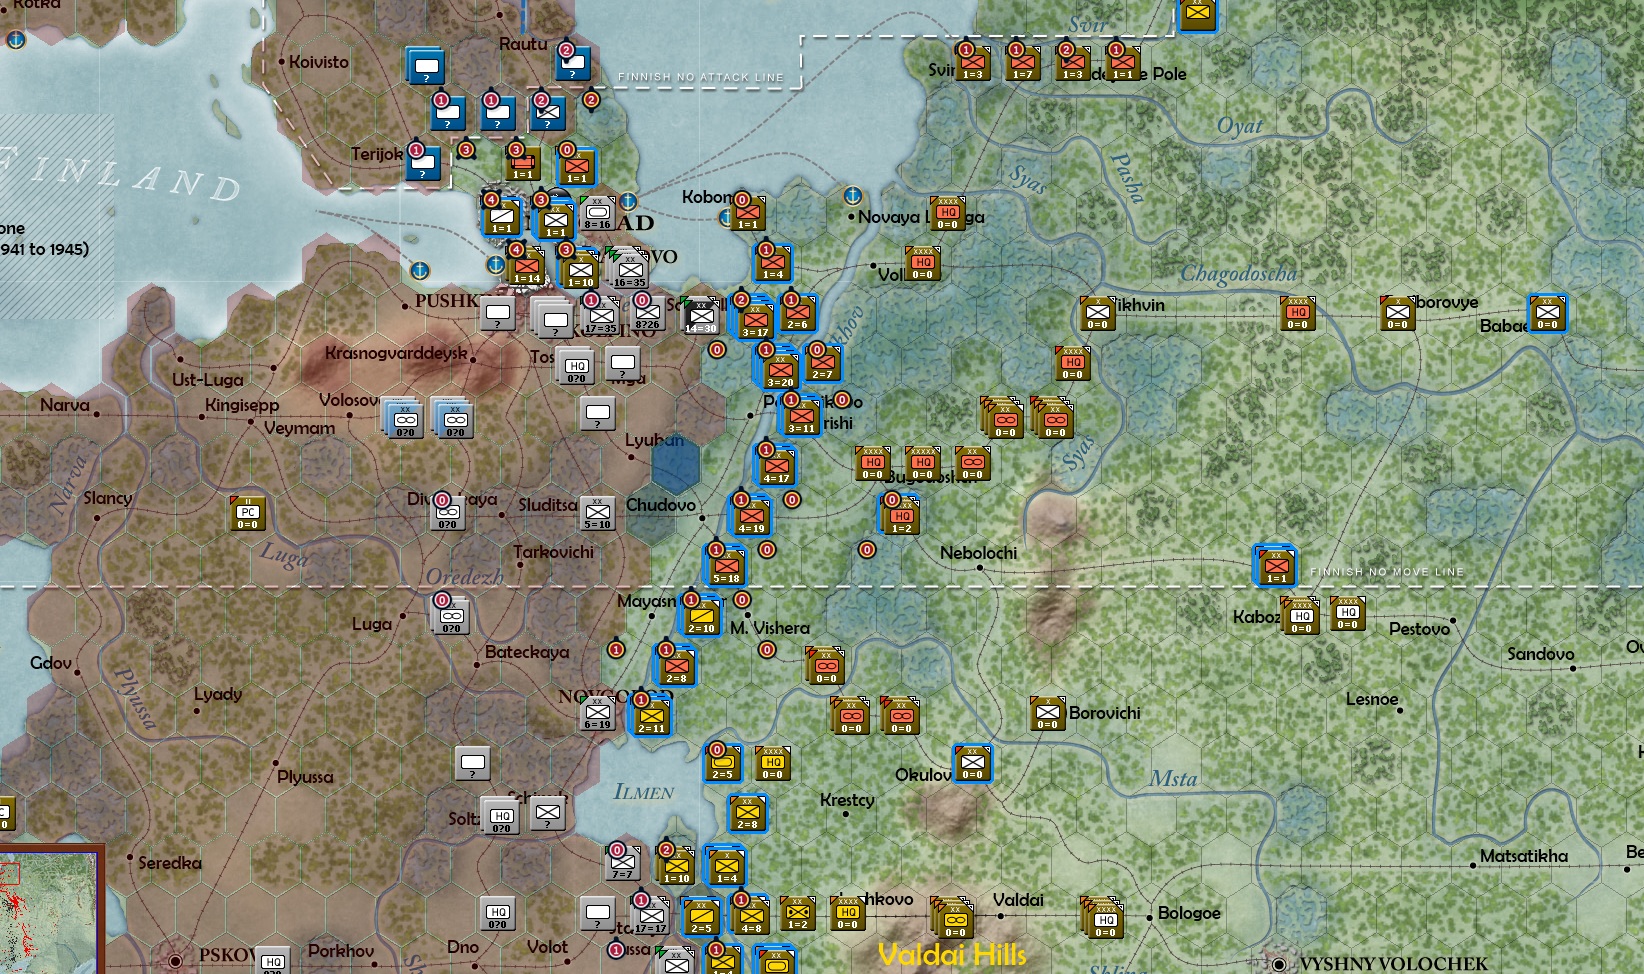The image size is (1644, 974).
Task: Click the yellow 4=8 infantry counter
Action: tap(751, 917)
